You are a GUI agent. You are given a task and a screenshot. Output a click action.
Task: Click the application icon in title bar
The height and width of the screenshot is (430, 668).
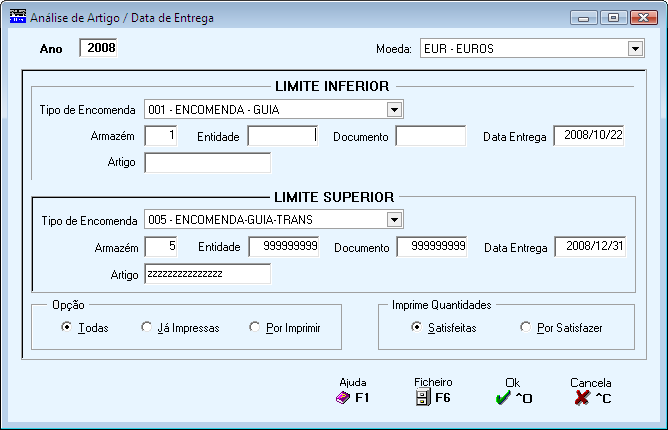pos(17,17)
